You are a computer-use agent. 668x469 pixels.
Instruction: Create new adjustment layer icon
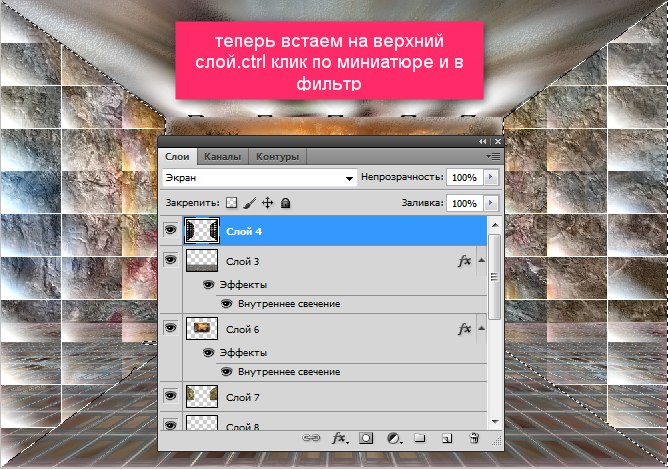394,438
